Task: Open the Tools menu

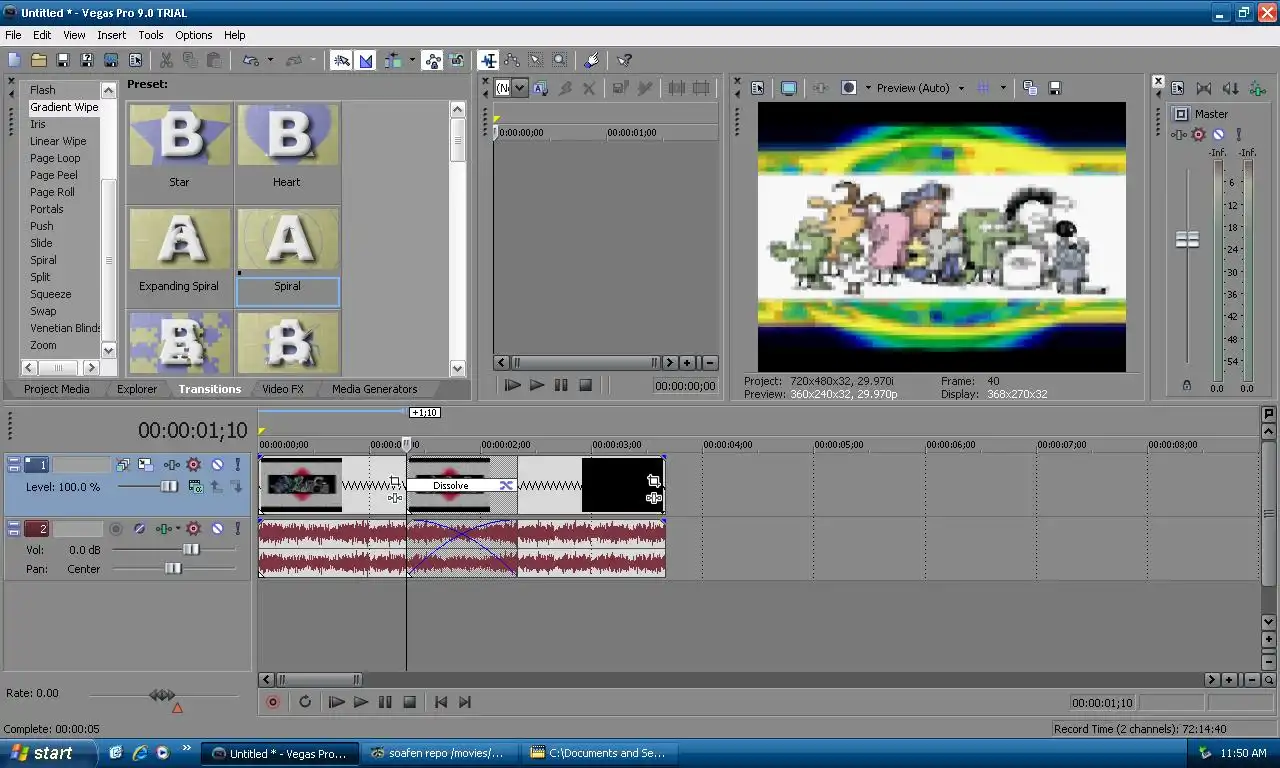Action: (151, 35)
